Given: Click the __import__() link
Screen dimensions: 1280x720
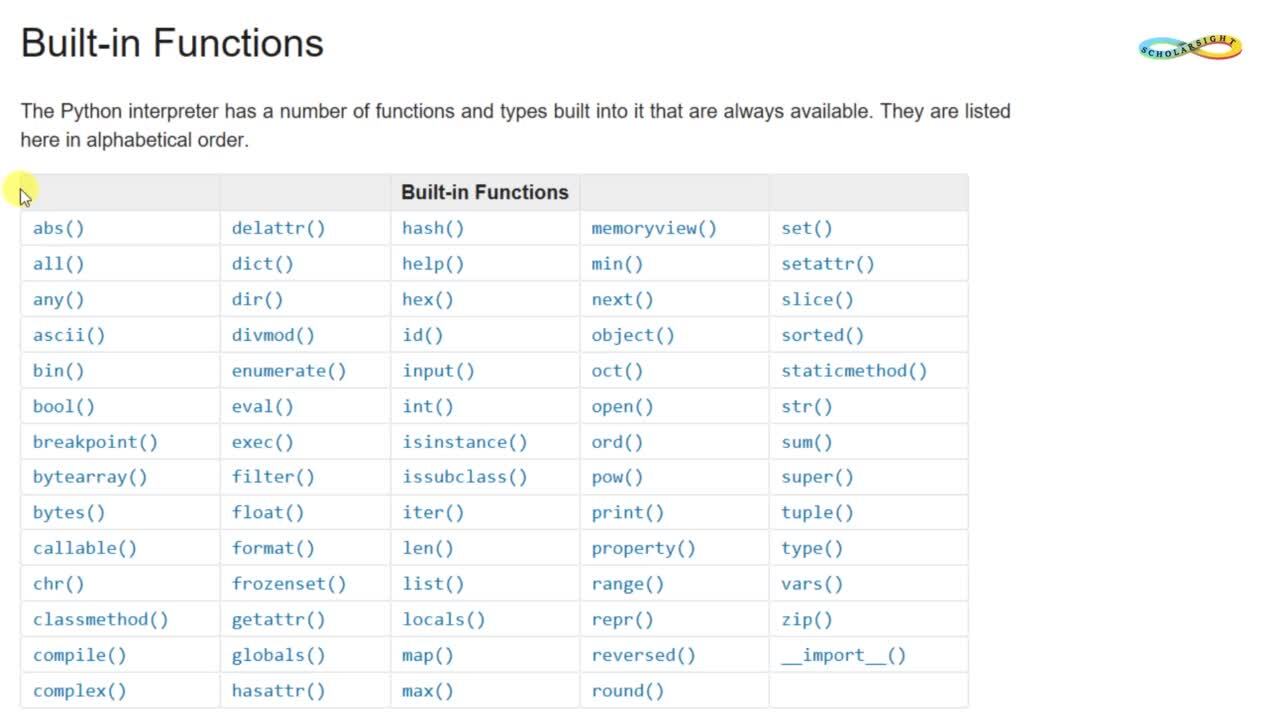Looking at the screenshot, I should [843, 655].
